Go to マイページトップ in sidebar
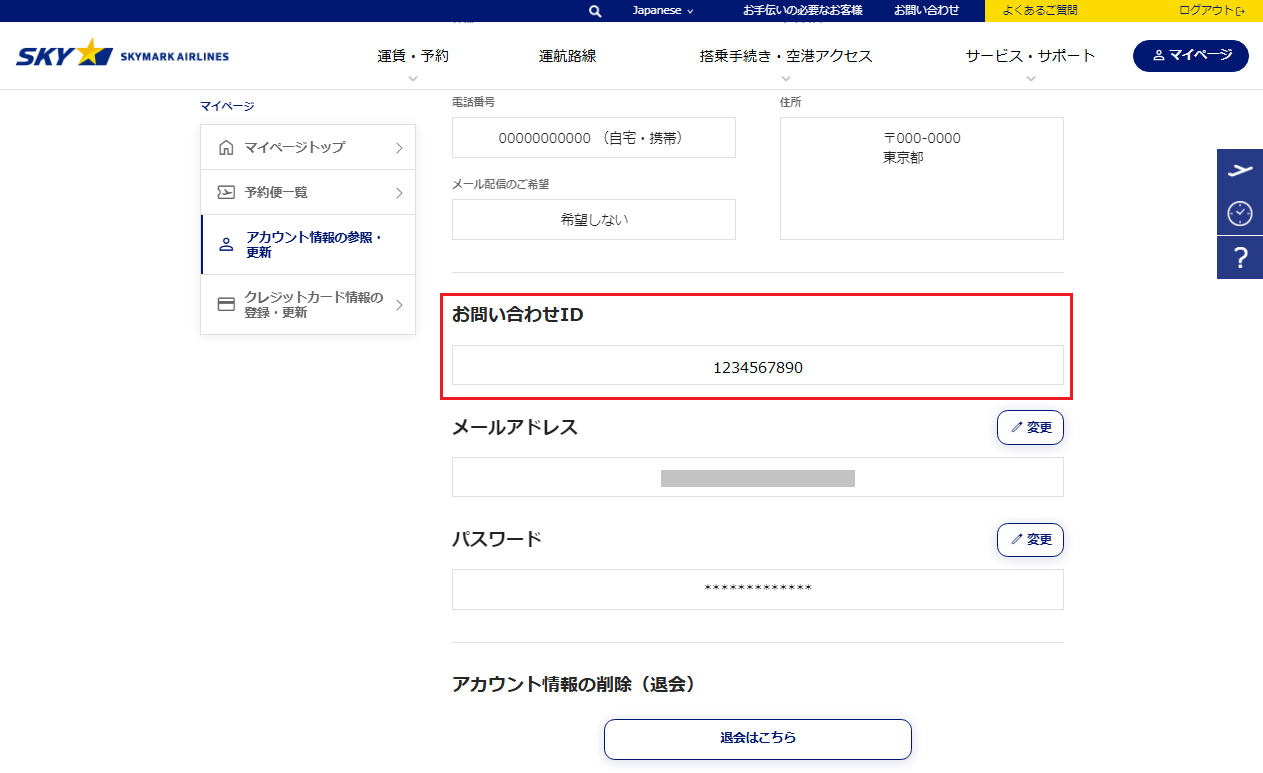 click(x=308, y=148)
